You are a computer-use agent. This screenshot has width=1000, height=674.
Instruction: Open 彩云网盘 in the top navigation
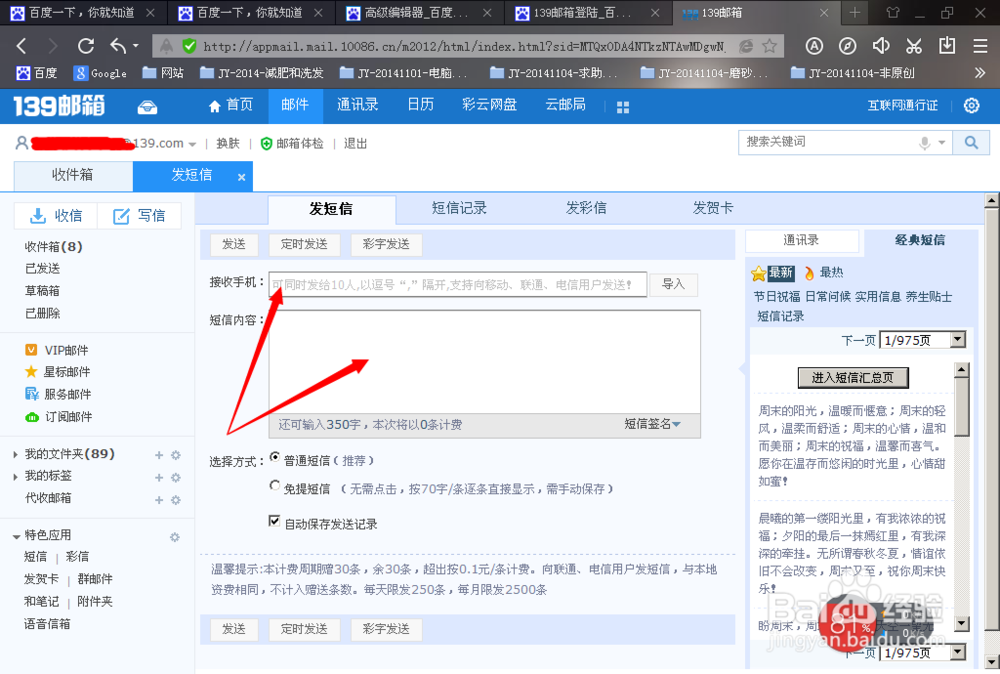point(489,105)
